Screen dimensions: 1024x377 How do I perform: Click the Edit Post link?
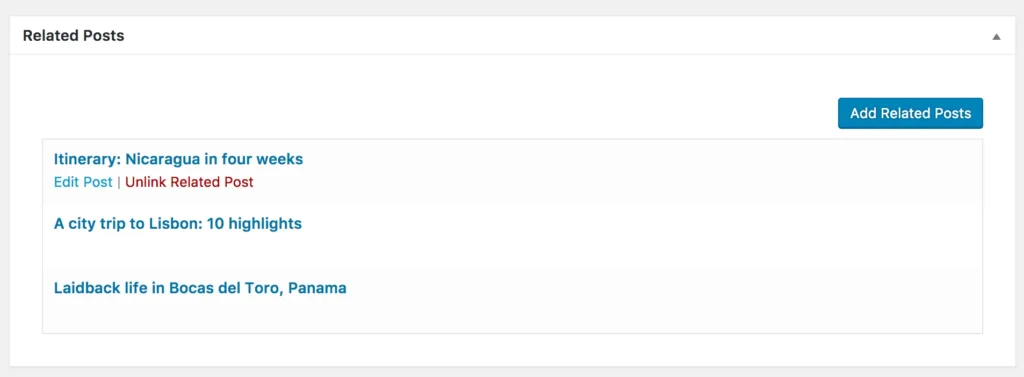click(x=83, y=182)
